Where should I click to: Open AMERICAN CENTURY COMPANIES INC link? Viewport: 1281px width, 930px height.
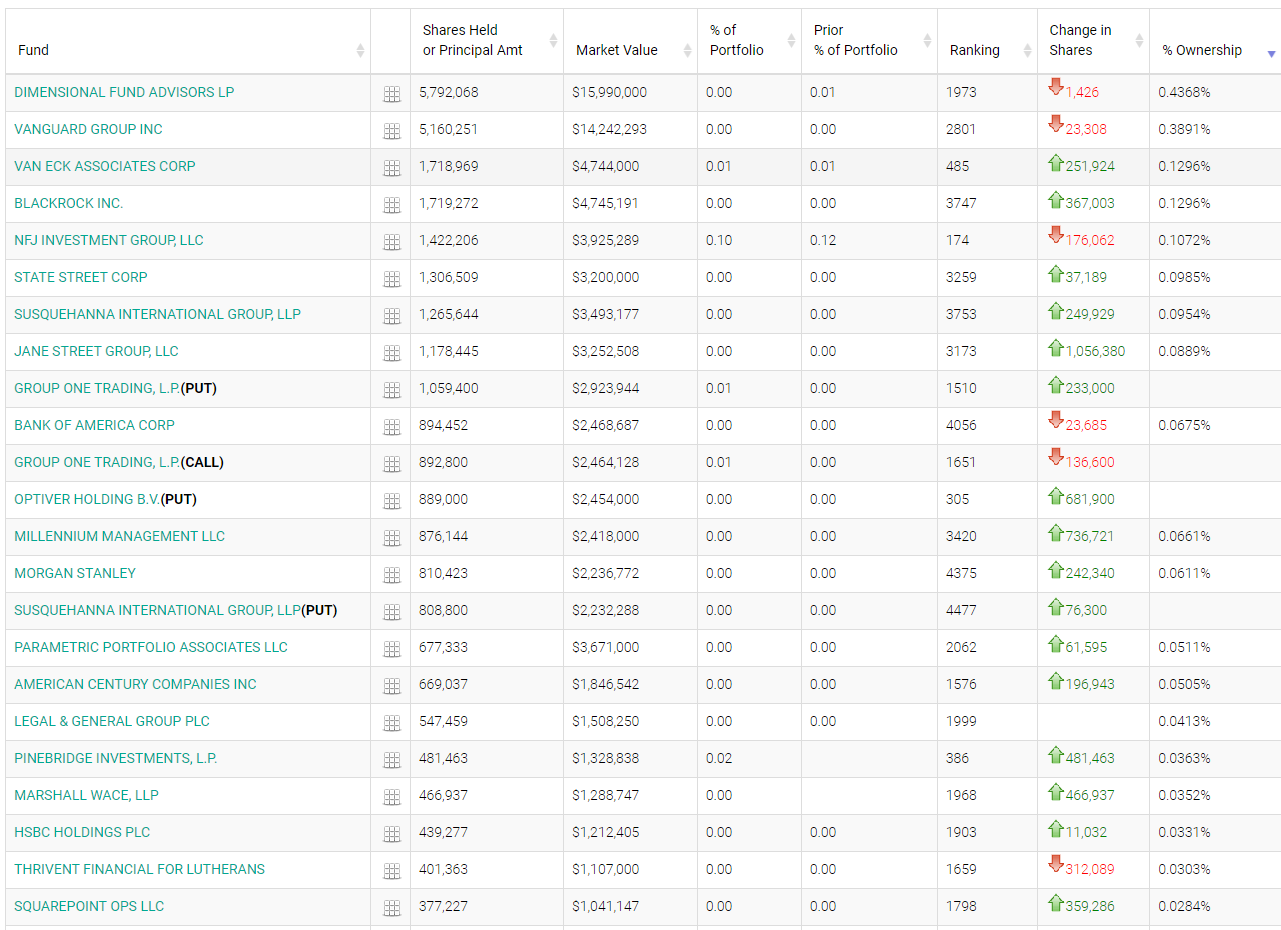135,684
